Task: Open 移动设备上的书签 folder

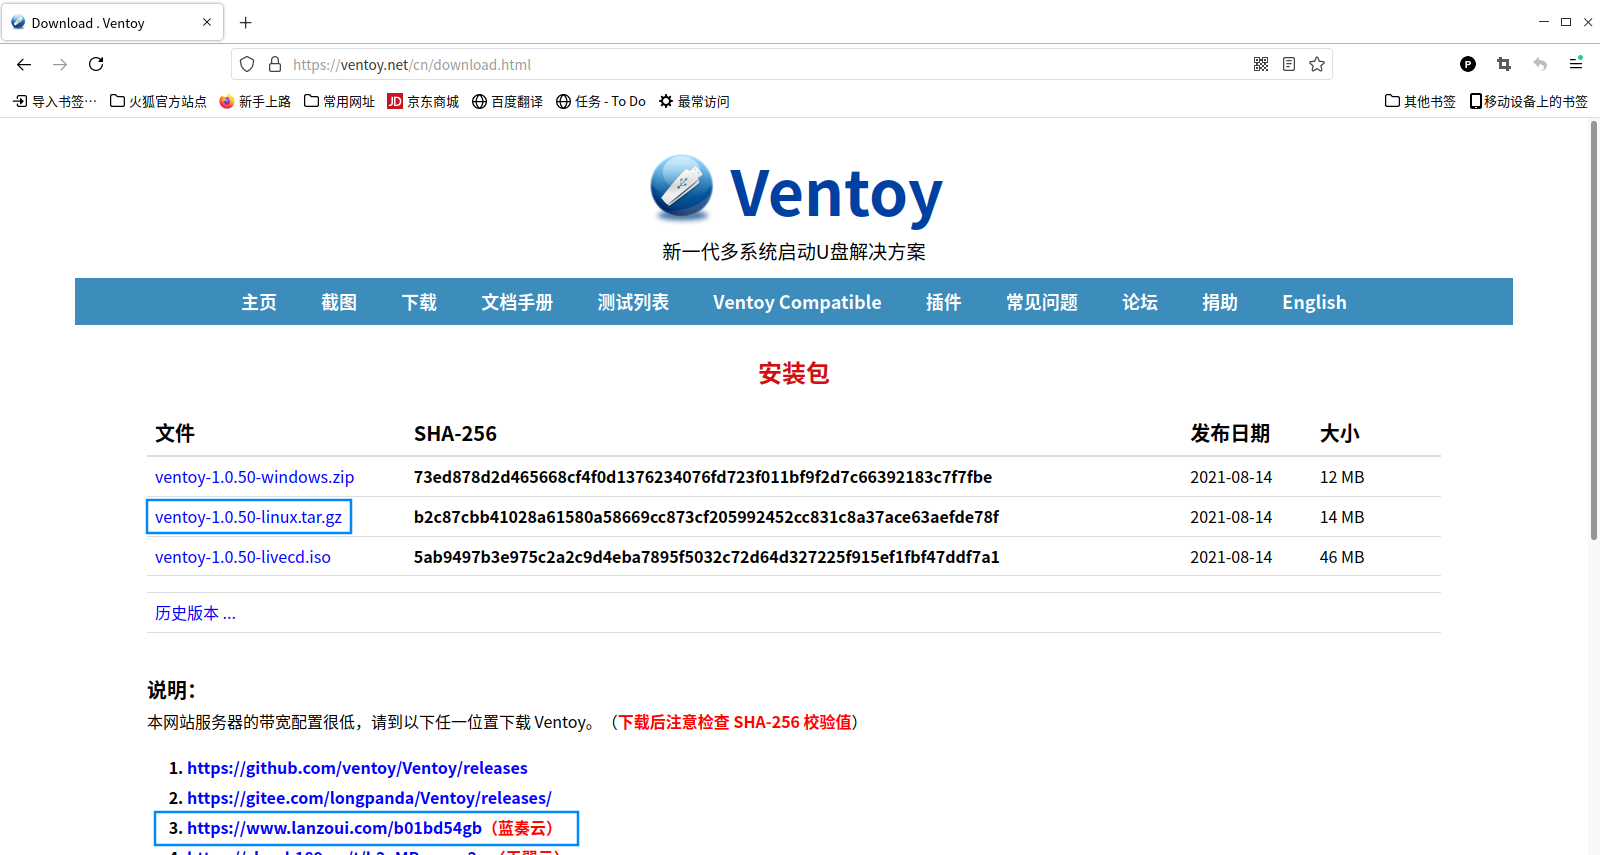Action: [x=1528, y=101]
